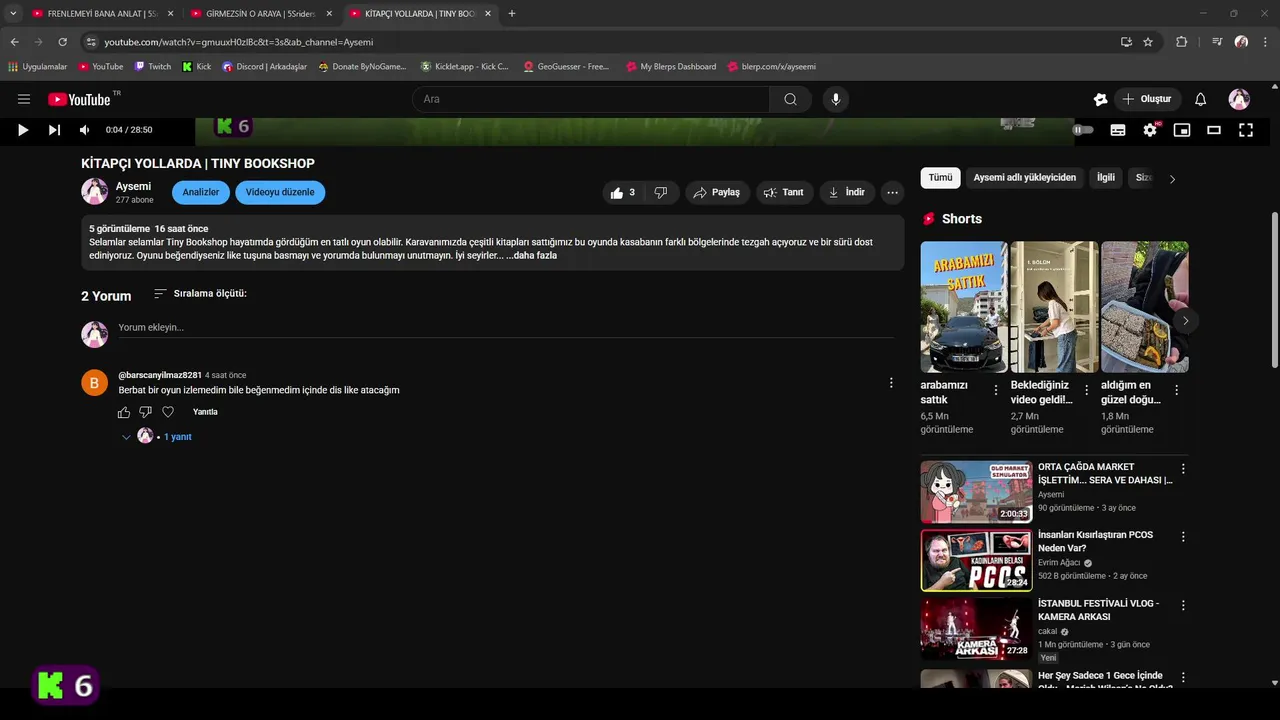Like the video with thumbs up
Image resolution: width=1280 pixels, height=720 pixels.
pyautogui.click(x=623, y=193)
